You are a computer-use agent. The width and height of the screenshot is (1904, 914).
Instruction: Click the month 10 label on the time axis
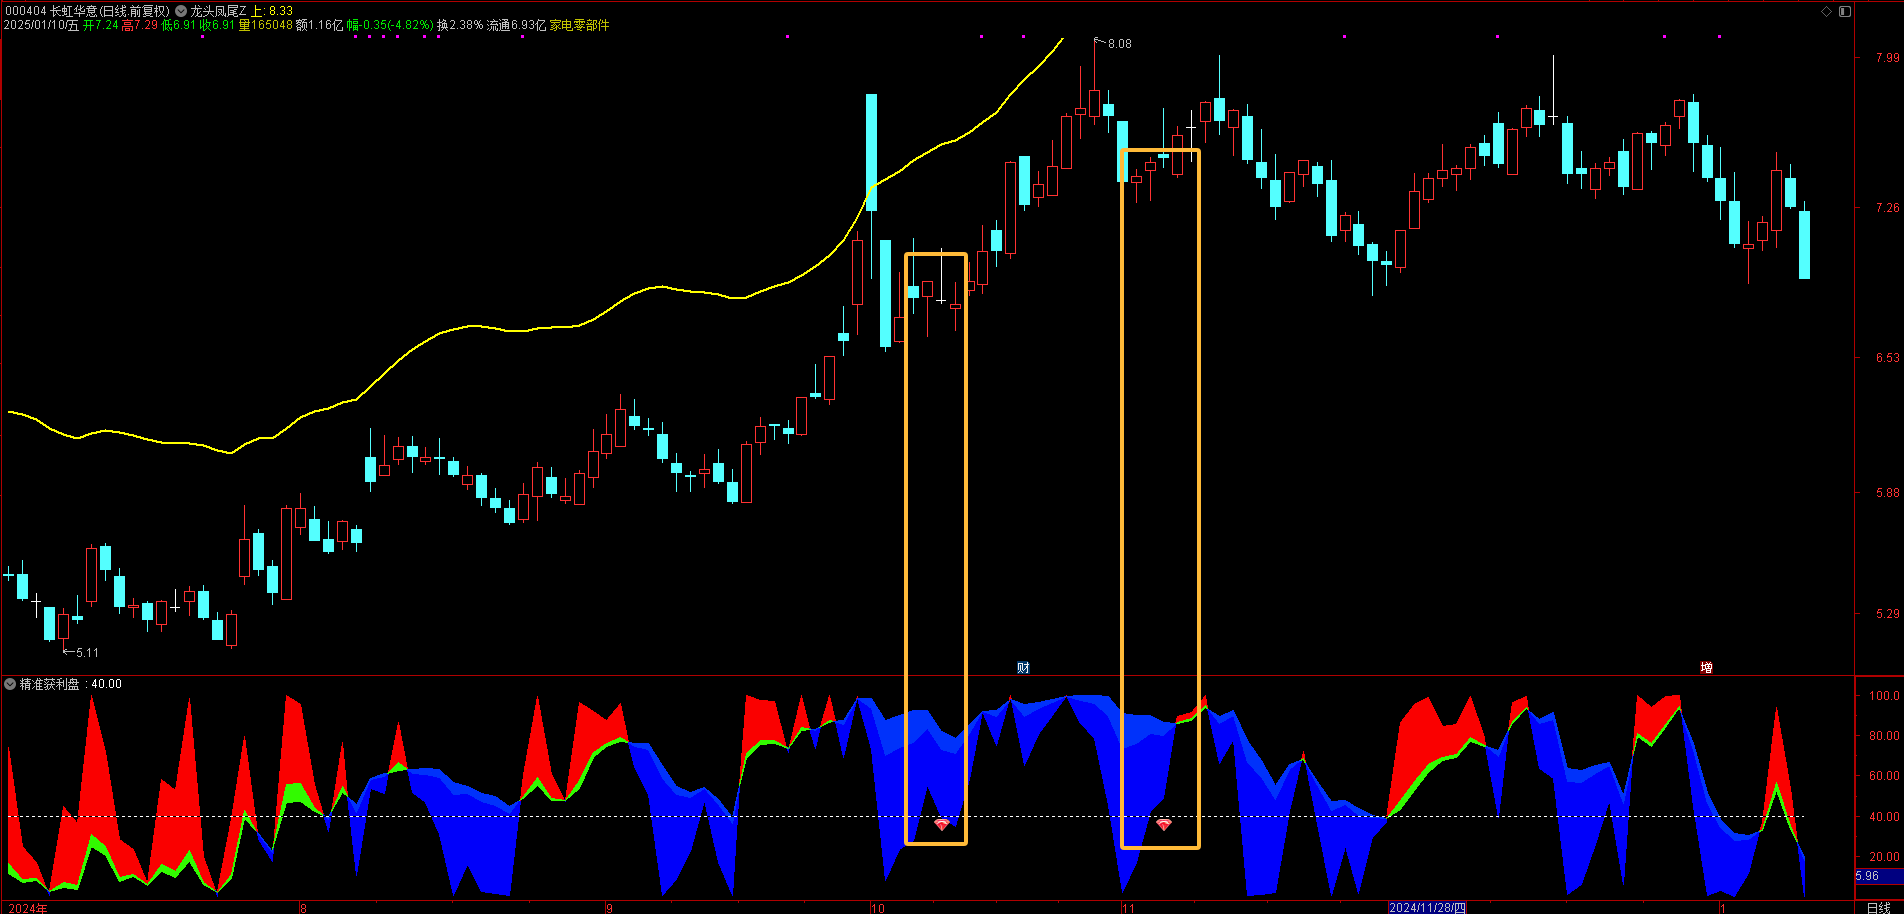[x=878, y=908]
